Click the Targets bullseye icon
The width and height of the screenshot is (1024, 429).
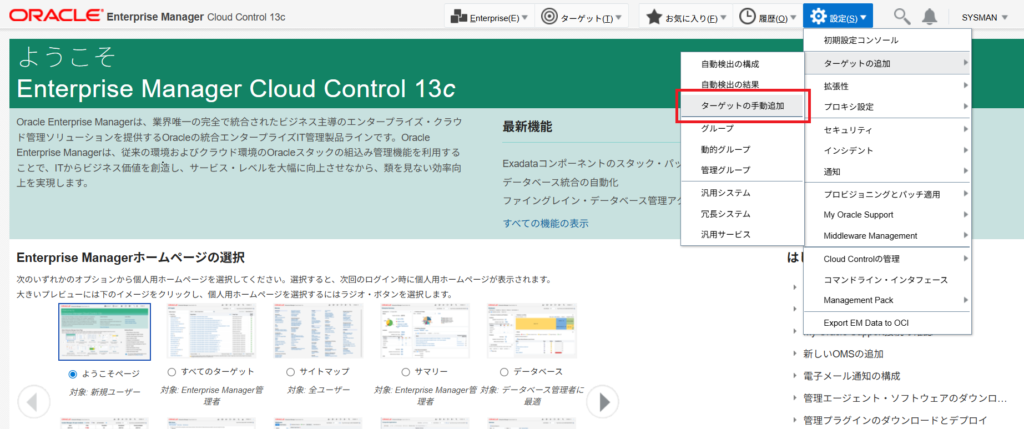tap(549, 16)
